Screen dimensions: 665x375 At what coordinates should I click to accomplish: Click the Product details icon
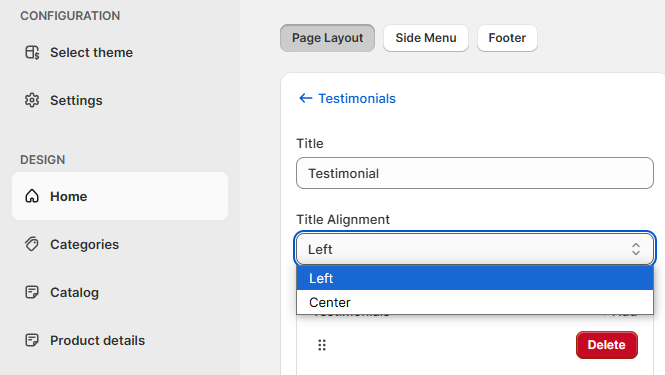(x=32, y=340)
